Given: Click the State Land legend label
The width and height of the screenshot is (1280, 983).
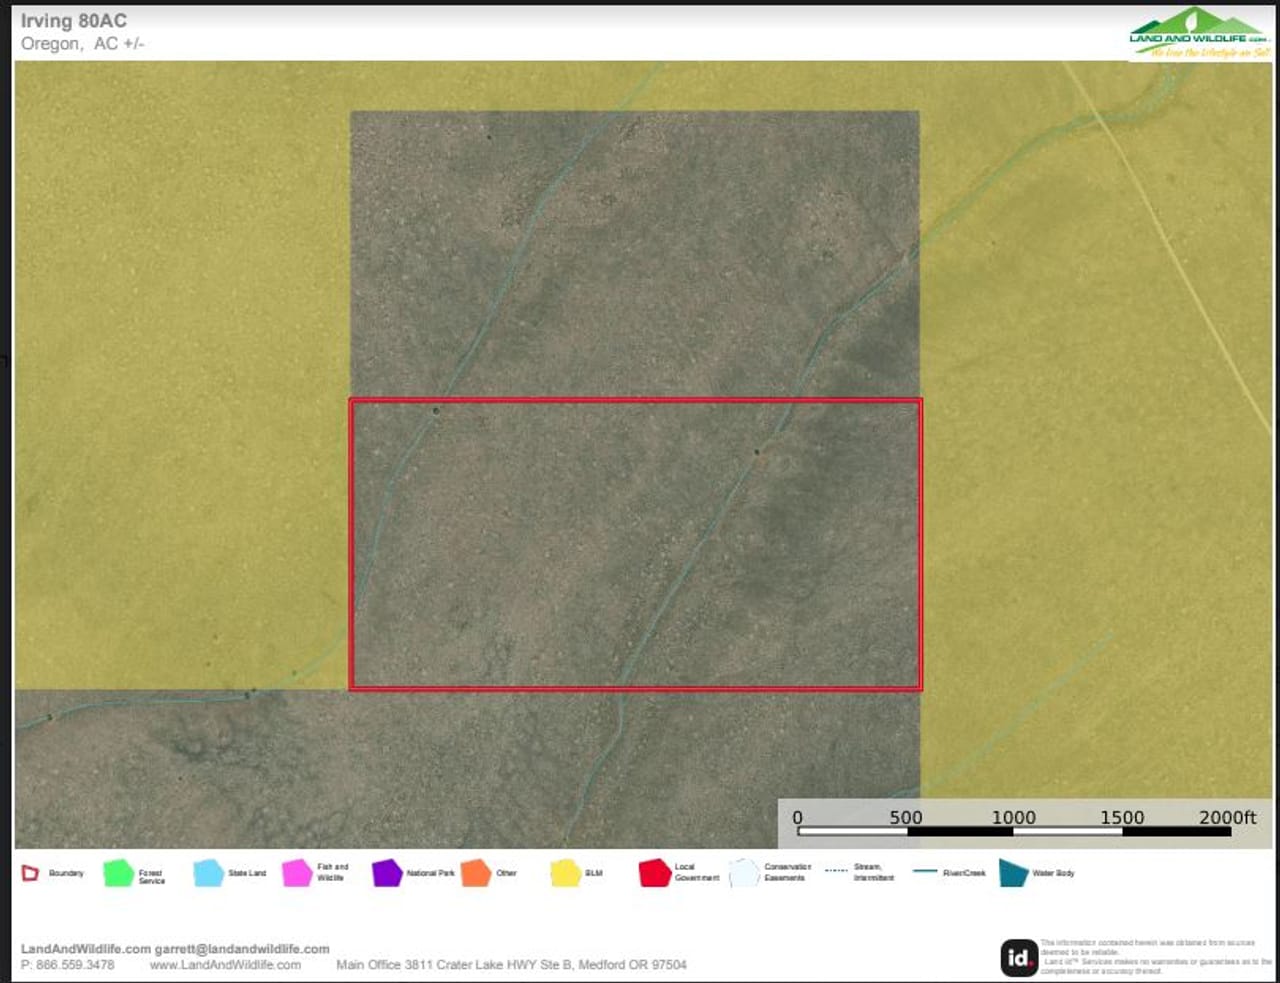Looking at the screenshot, I should pos(247,873).
